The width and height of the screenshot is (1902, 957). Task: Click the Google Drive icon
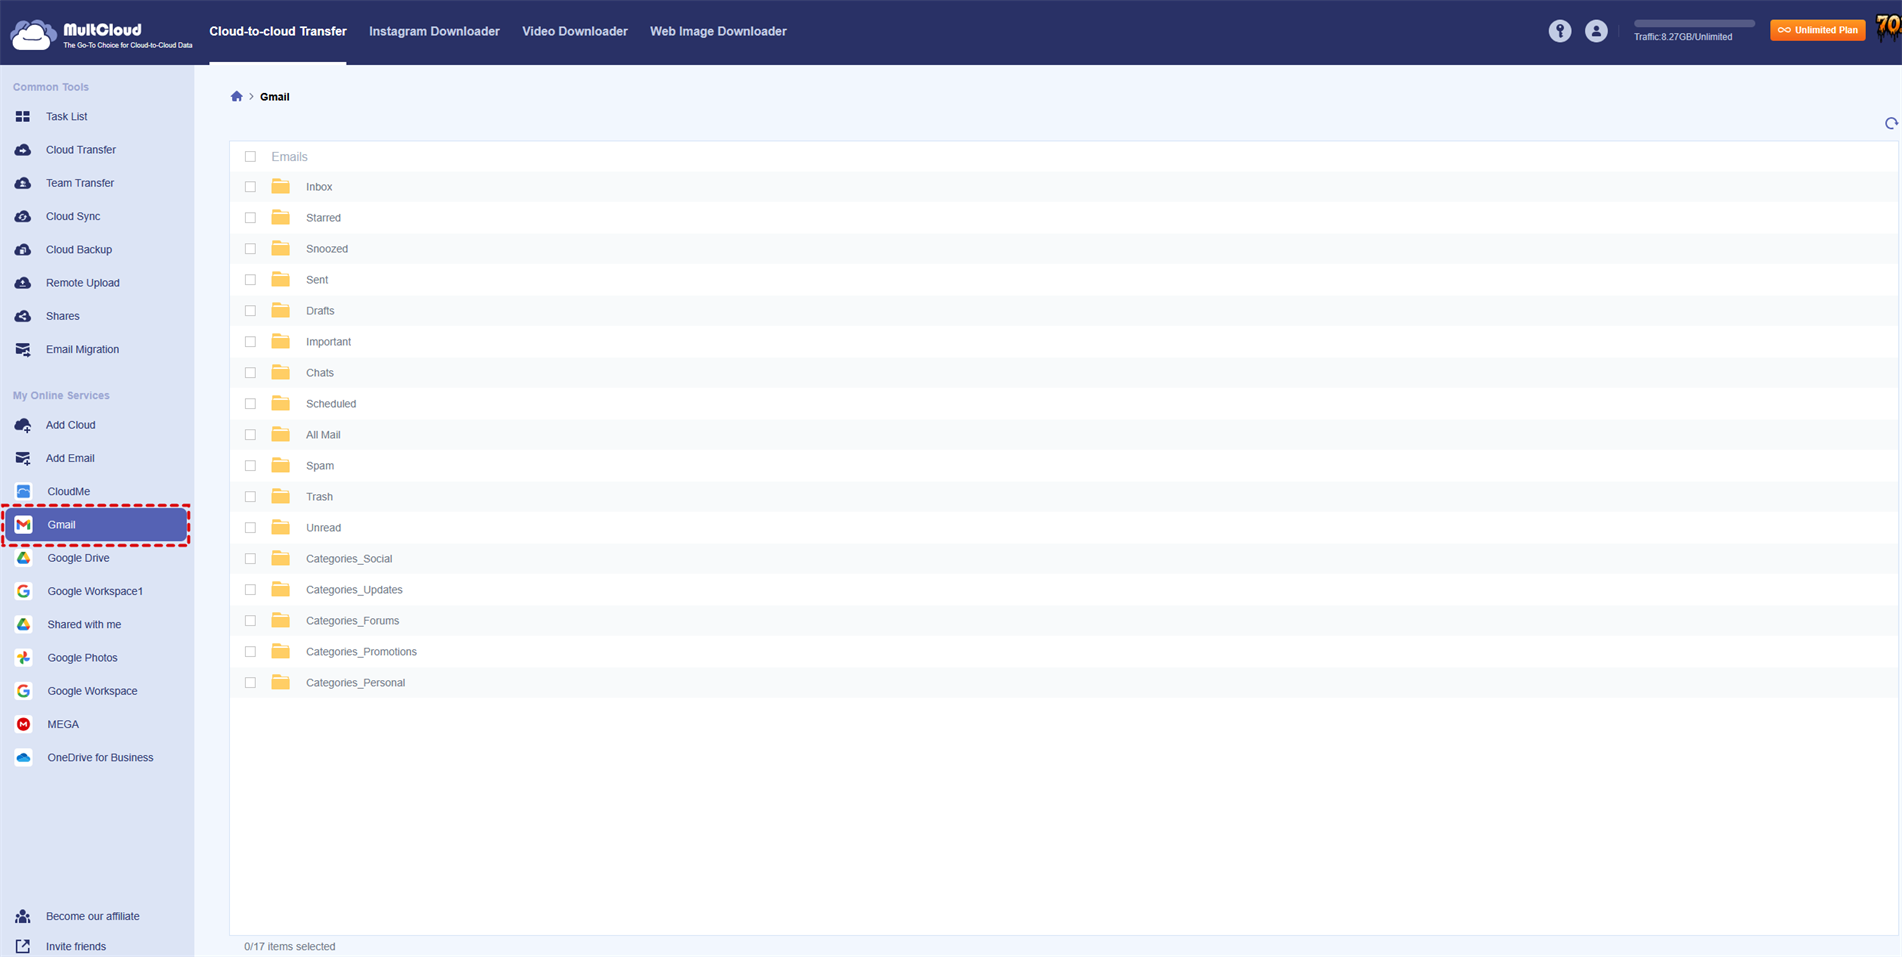23,558
